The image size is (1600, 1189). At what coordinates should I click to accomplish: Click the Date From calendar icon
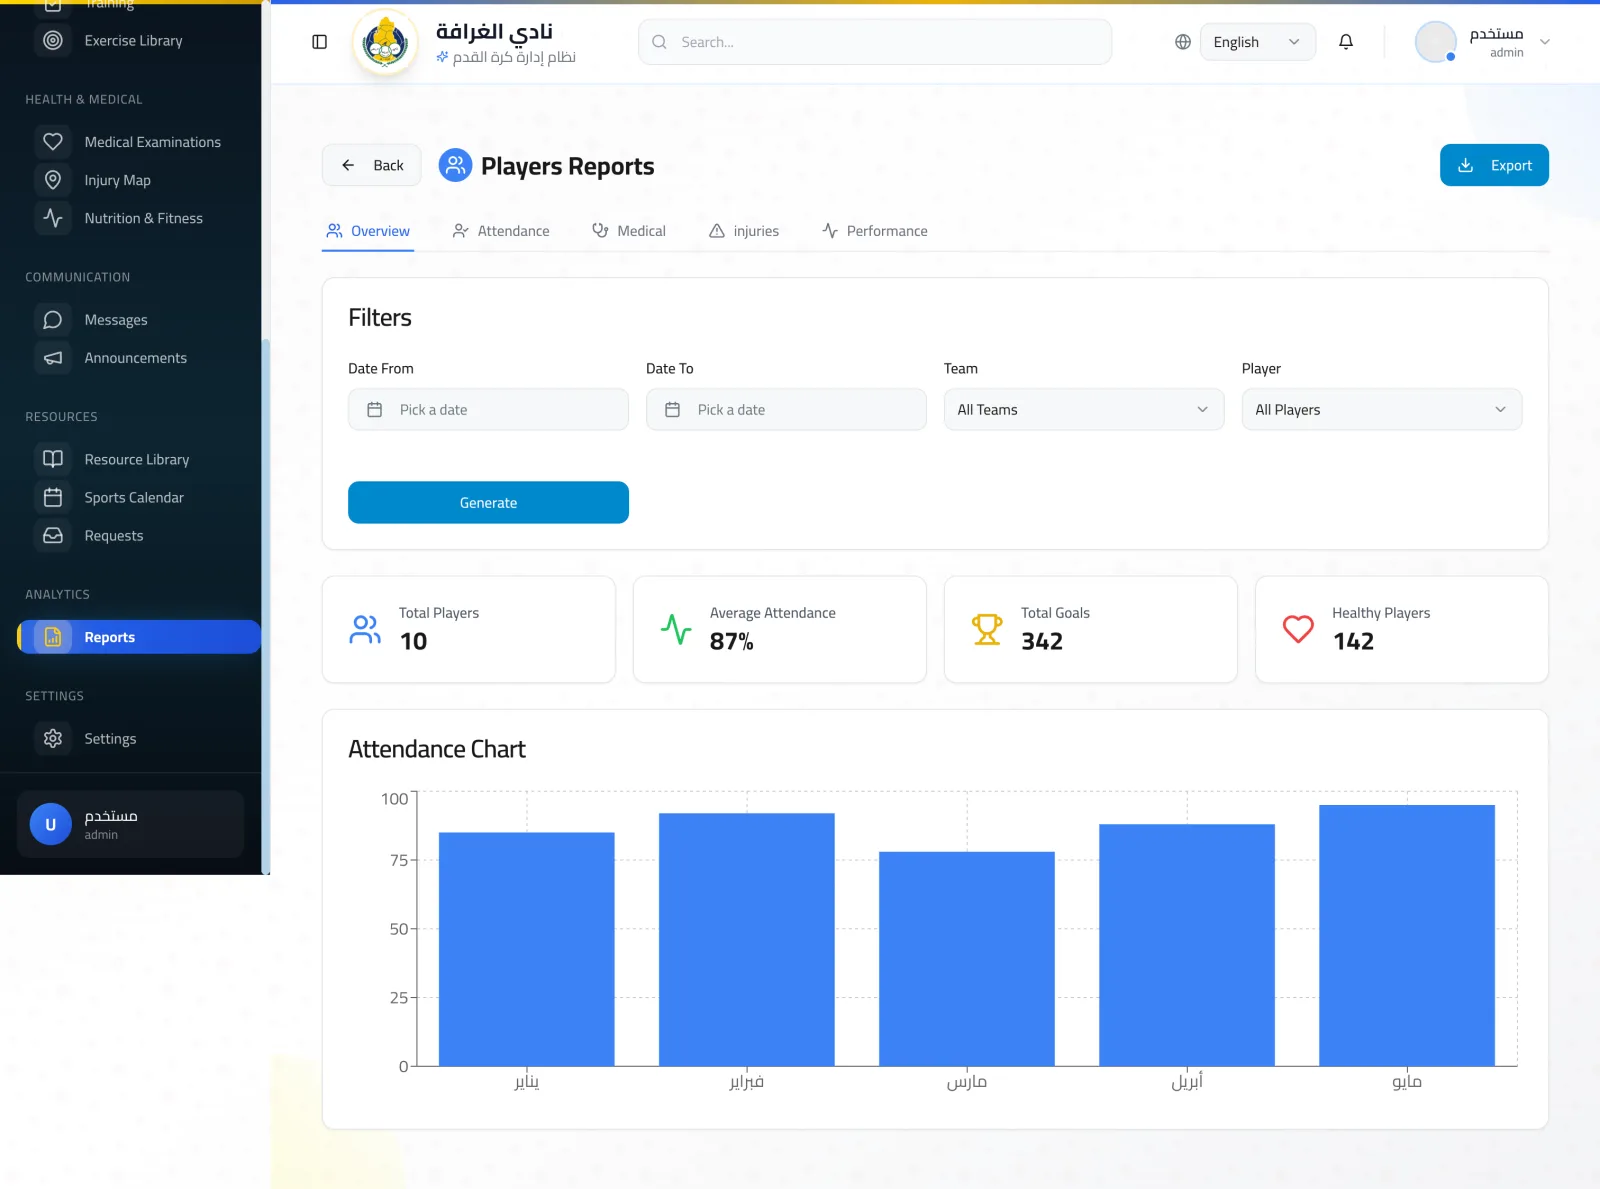375,410
